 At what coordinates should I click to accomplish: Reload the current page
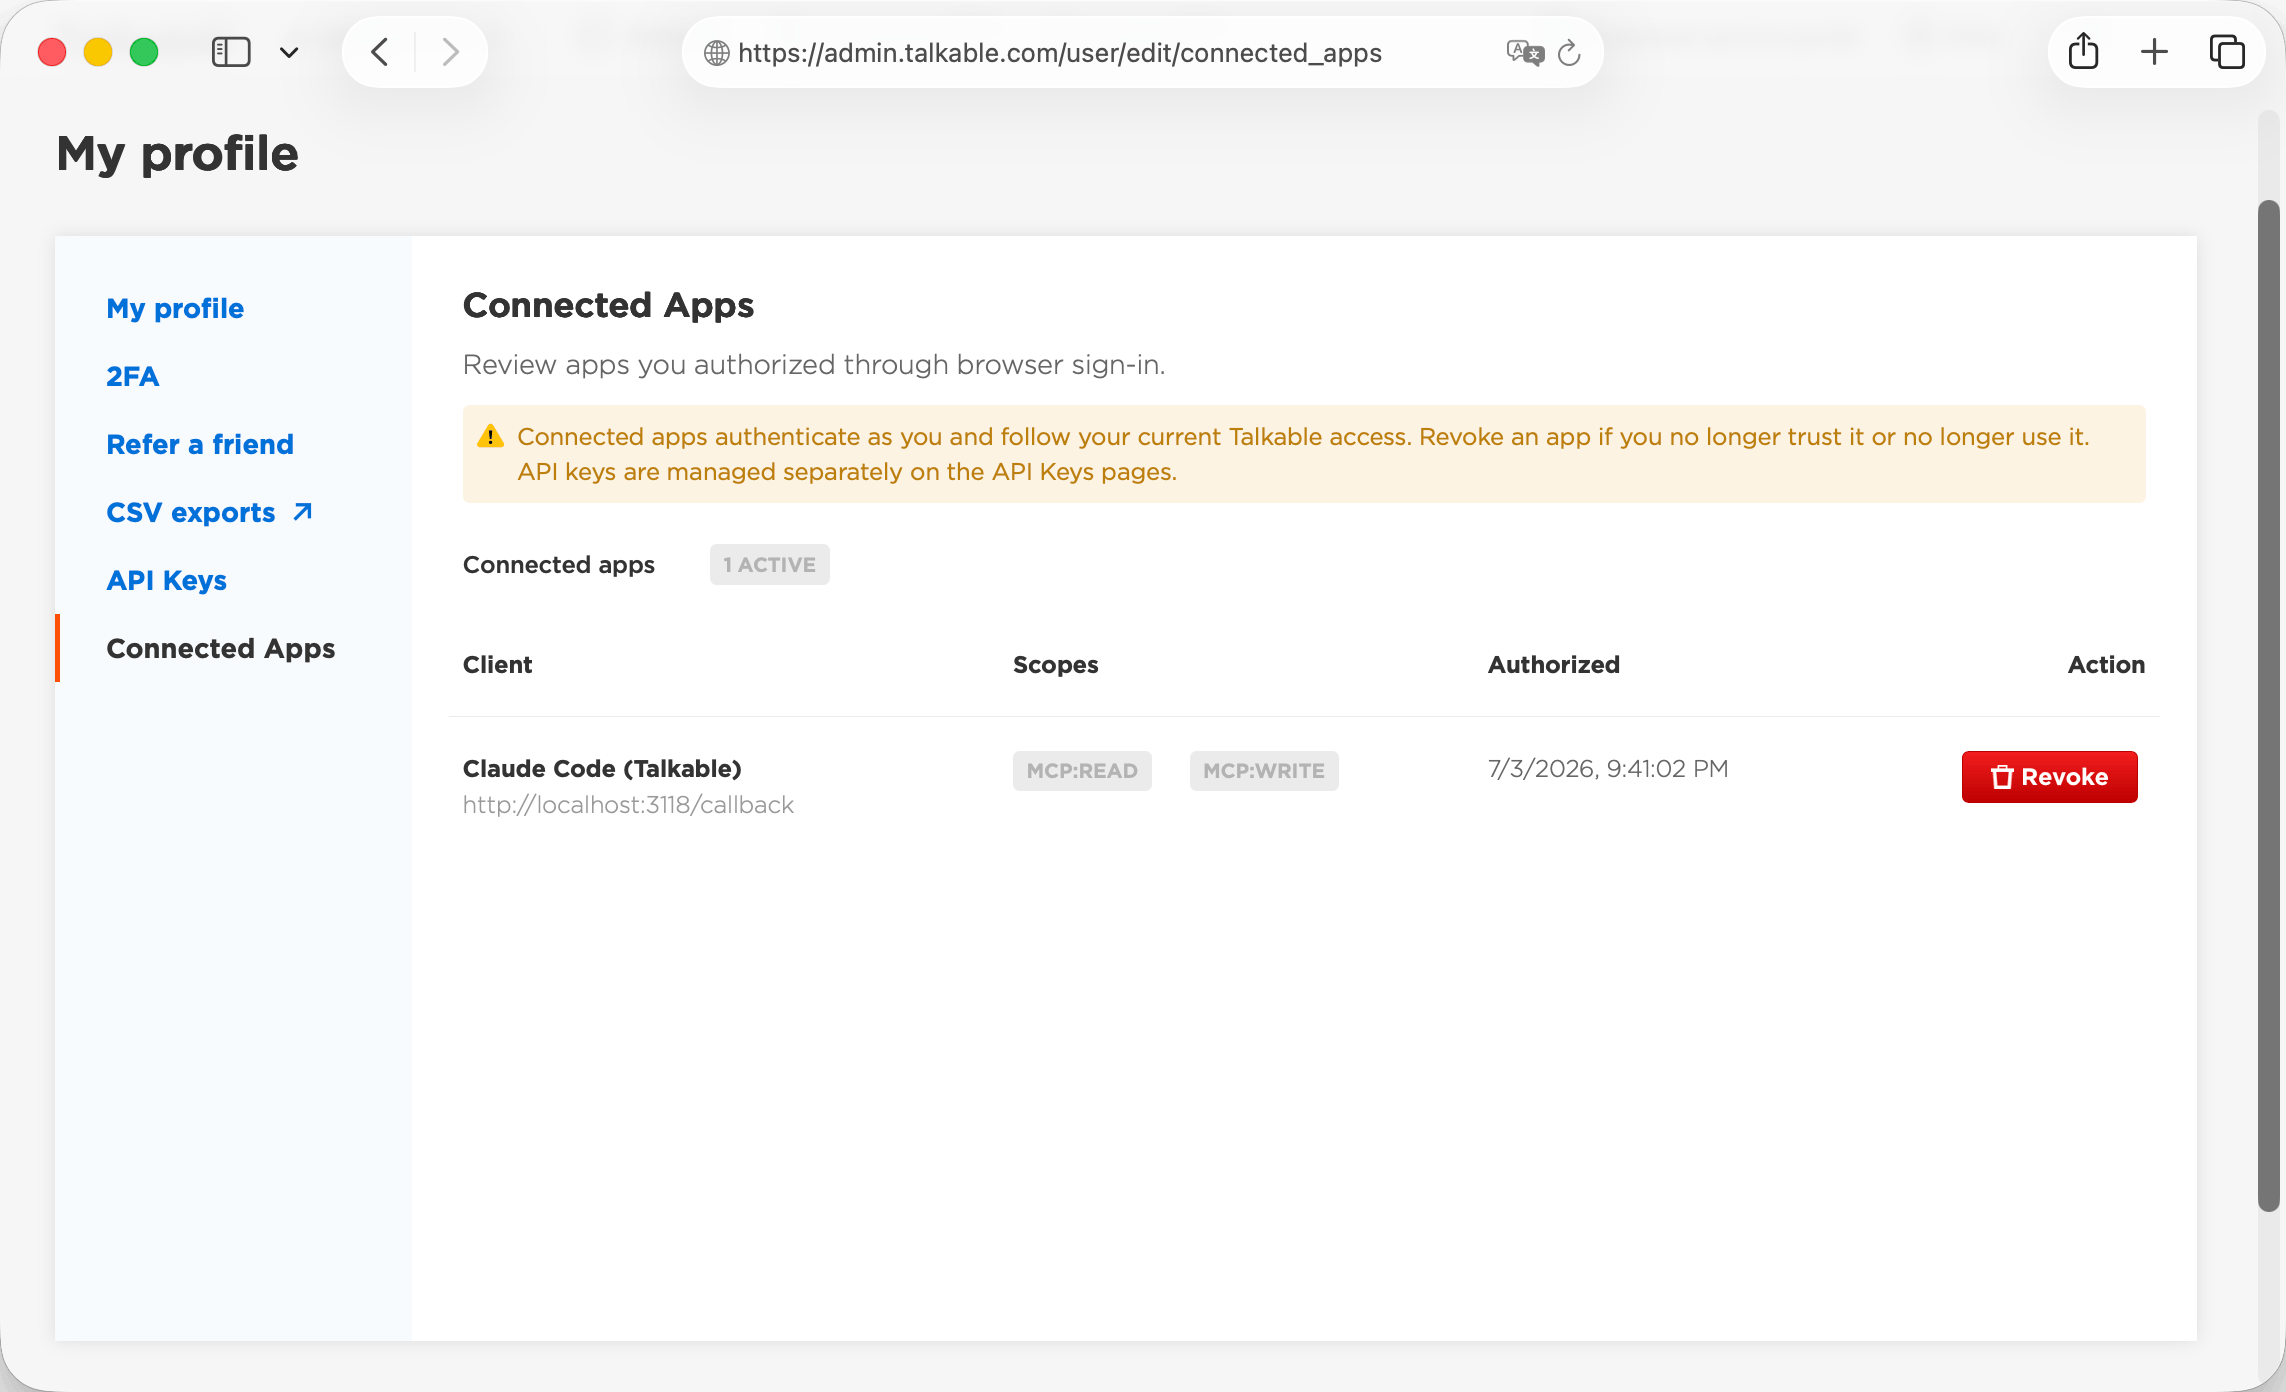1569,53
